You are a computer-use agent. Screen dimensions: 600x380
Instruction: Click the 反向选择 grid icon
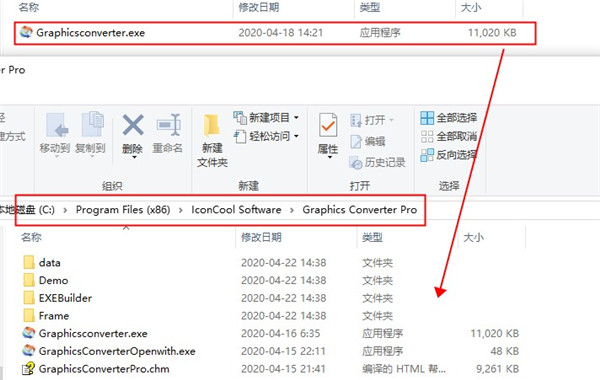(427, 155)
